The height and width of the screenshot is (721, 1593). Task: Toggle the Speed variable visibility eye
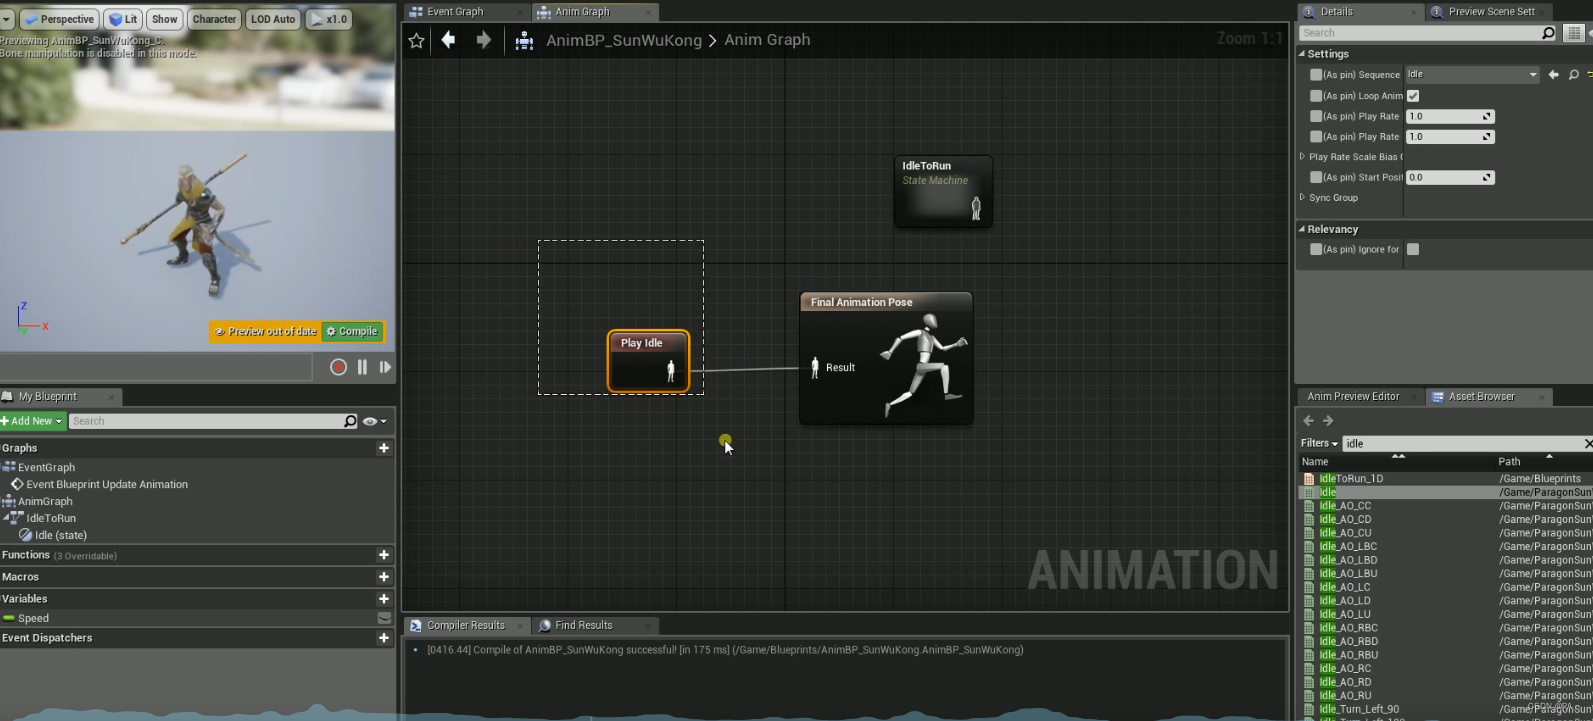tap(384, 618)
